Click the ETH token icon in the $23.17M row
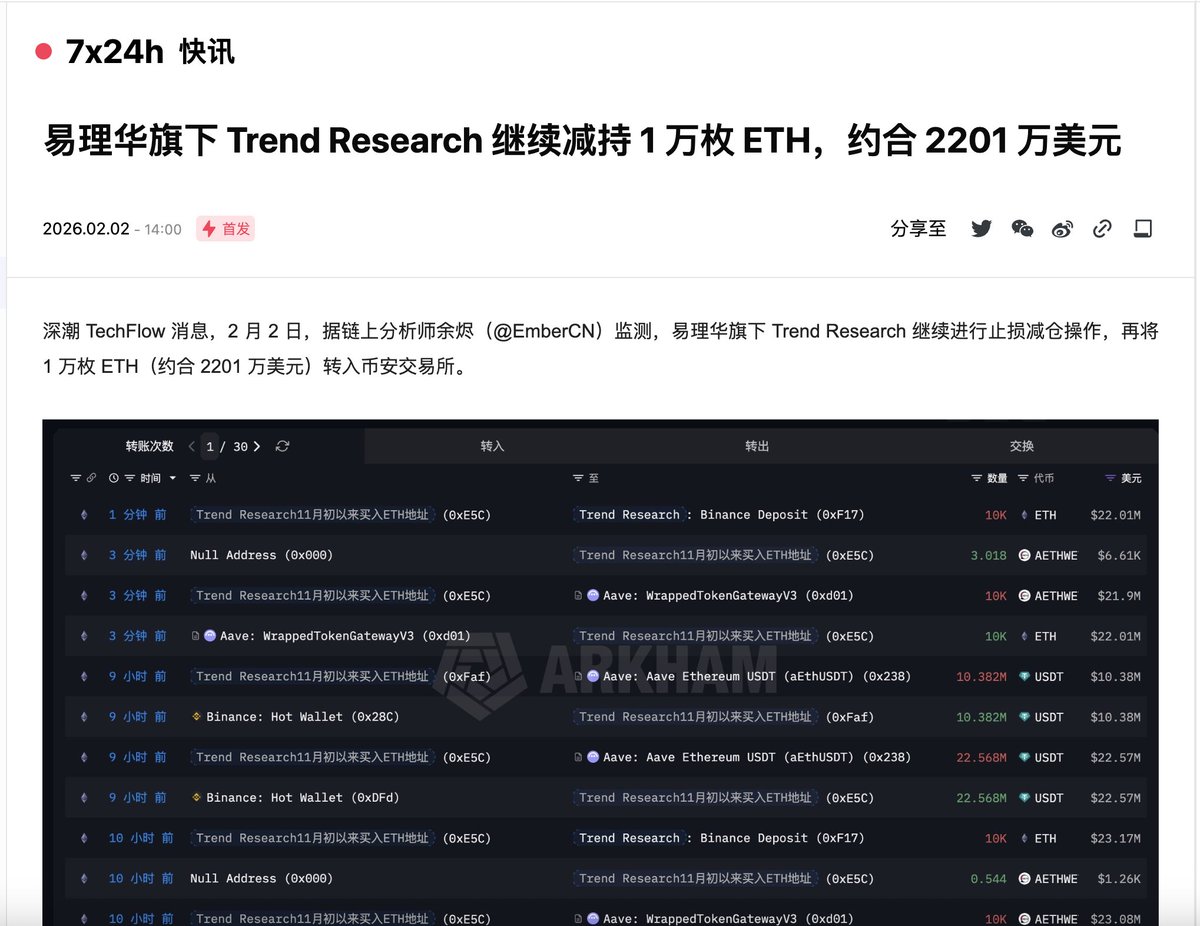This screenshot has height=926, width=1200. (x=1024, y=838)
